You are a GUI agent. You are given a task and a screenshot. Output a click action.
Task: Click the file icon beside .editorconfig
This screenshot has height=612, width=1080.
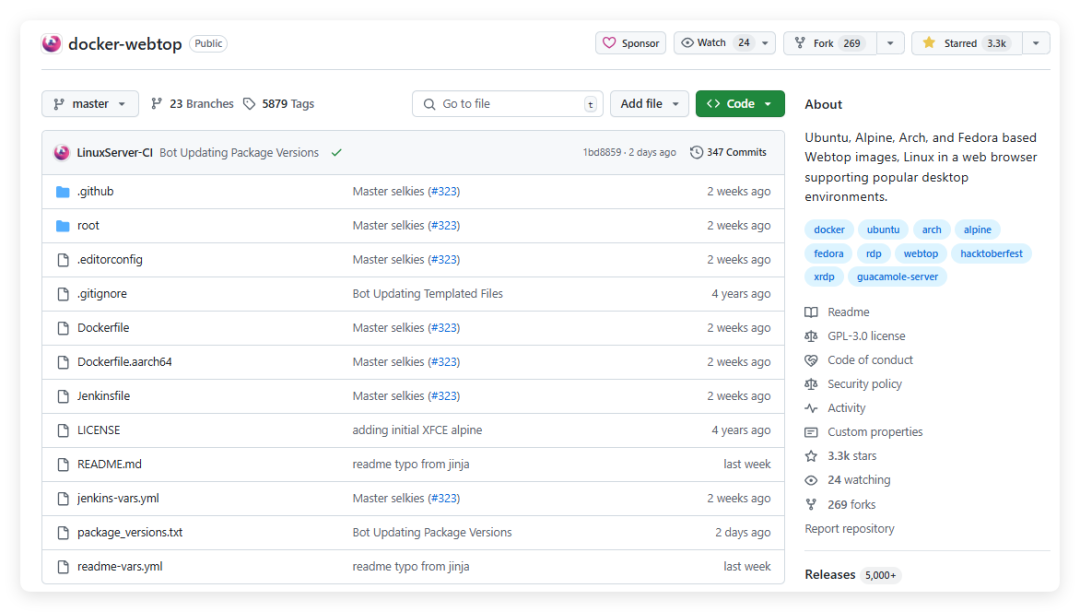coord(63,260)
